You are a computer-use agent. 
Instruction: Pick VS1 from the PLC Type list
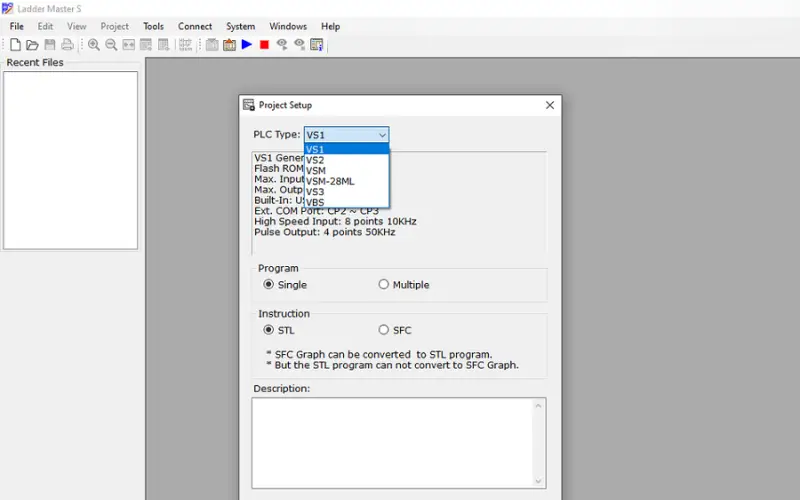click(x=346, y=149)
